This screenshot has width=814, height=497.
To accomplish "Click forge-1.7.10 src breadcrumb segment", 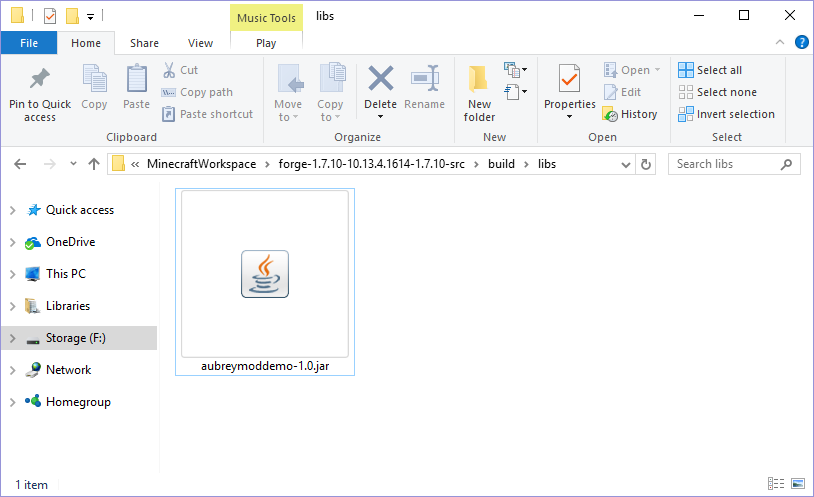I will 371,164.
